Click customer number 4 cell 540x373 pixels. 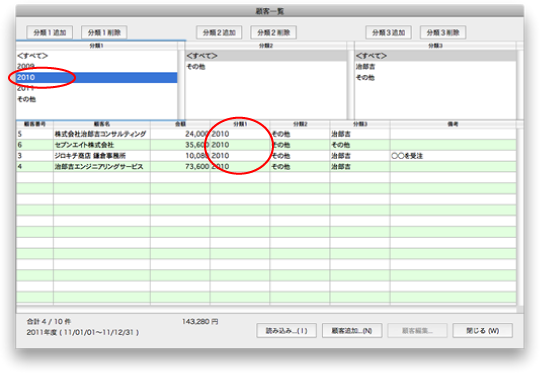click(x=35, y=167)
